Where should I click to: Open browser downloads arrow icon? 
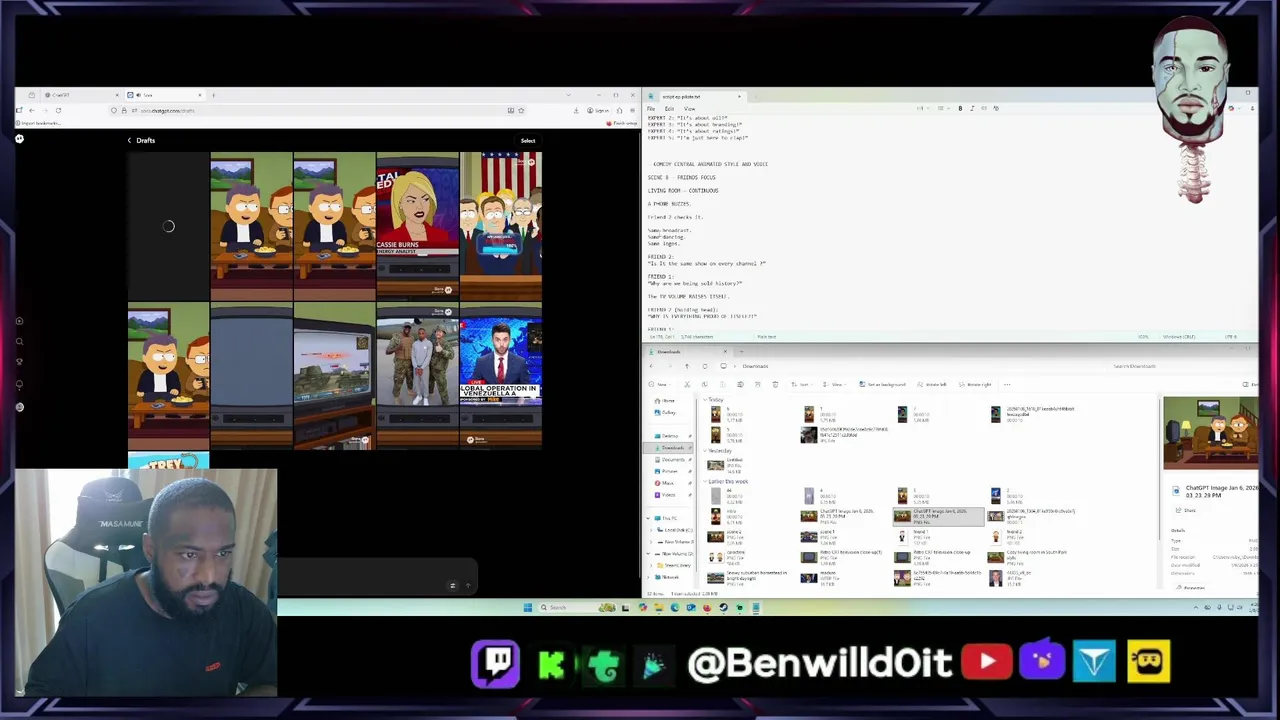(x=576, y=110)
